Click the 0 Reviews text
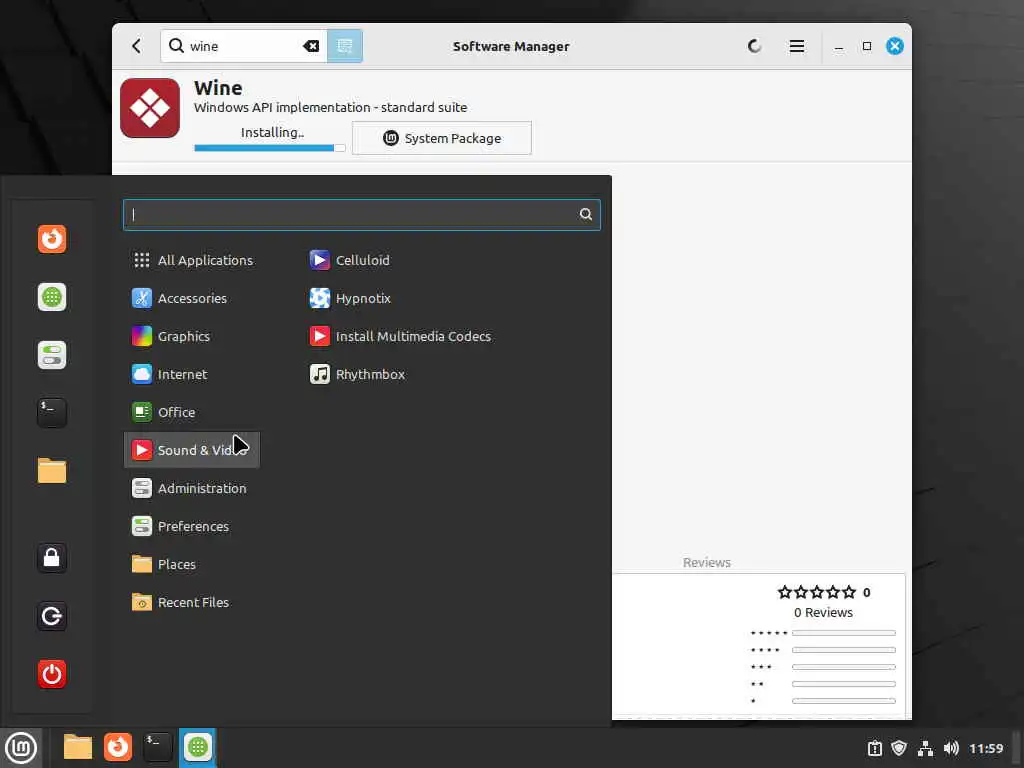 (x=824, y=613)
